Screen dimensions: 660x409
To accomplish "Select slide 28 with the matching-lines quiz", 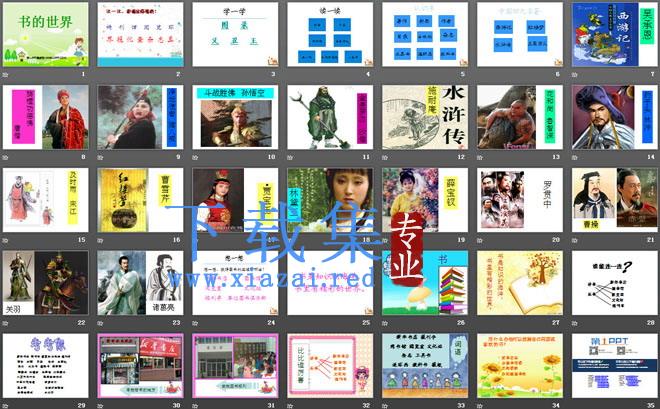I will pyautogui.click(x=615, y=283).
